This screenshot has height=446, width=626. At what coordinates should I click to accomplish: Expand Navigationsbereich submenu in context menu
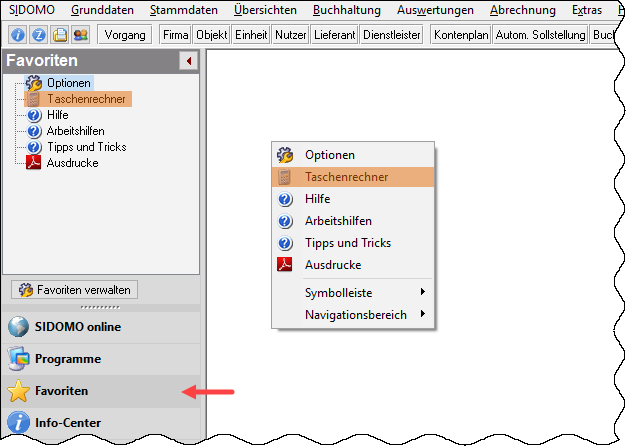pyautogui.click(x=353, y=315)
